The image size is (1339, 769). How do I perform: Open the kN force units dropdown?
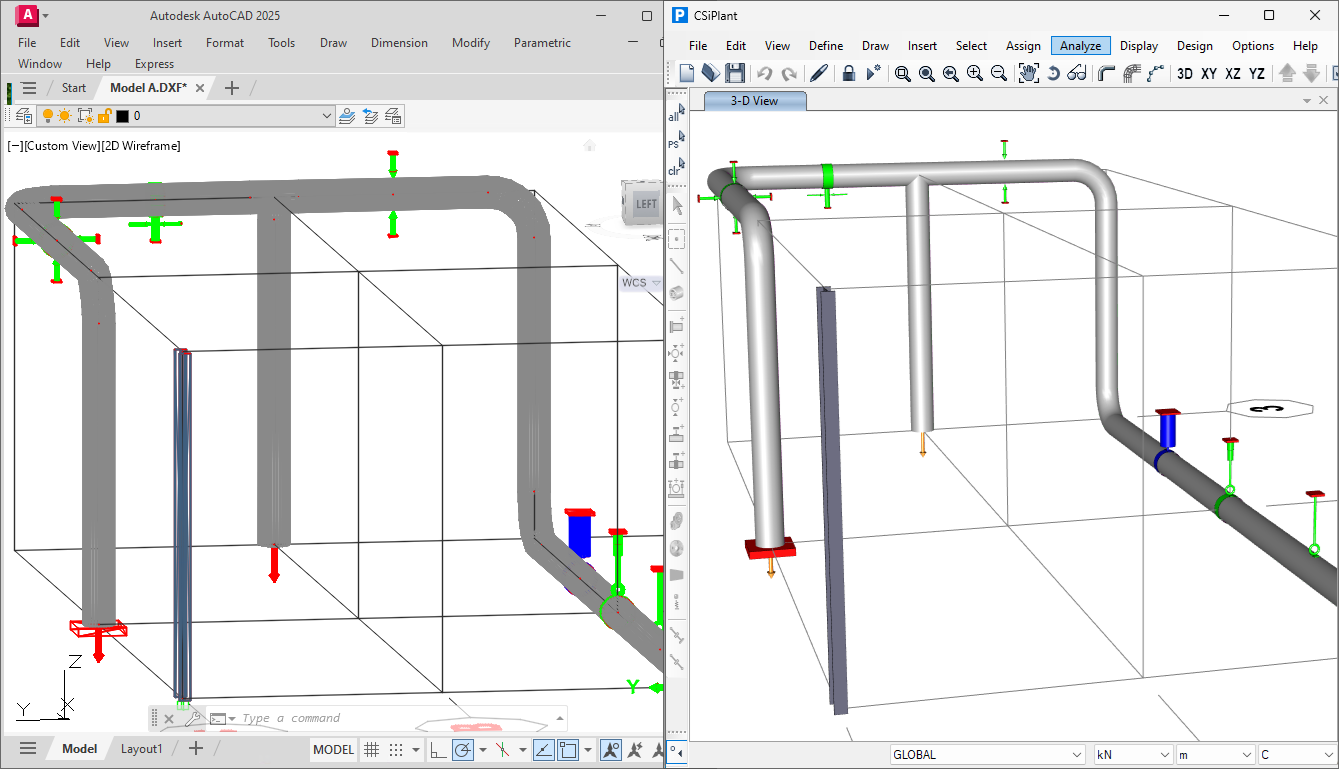(x=1164, y=755)
